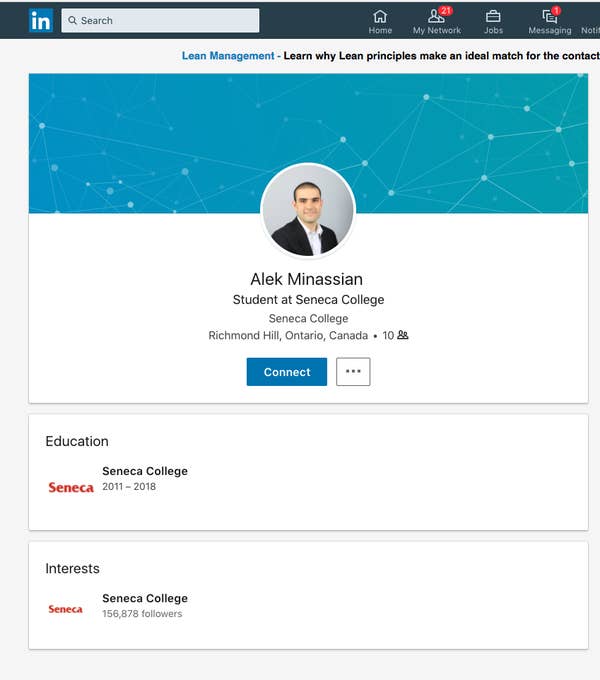
Task: Open the LinkedIn logo home link
Action: (x=41, y=20)
